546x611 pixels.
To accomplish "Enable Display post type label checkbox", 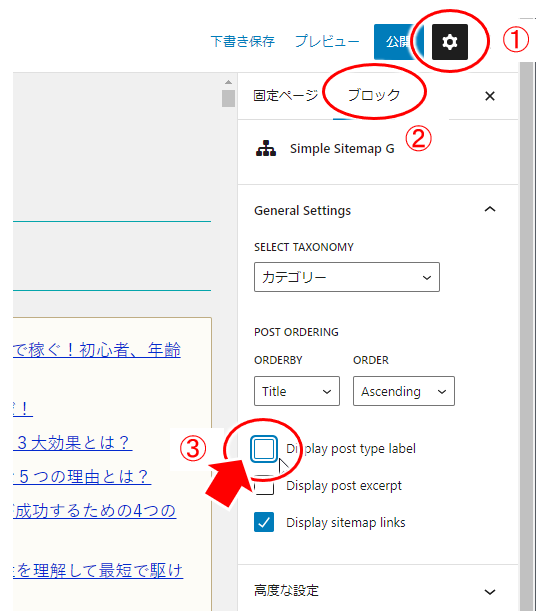I will (264, 449).
